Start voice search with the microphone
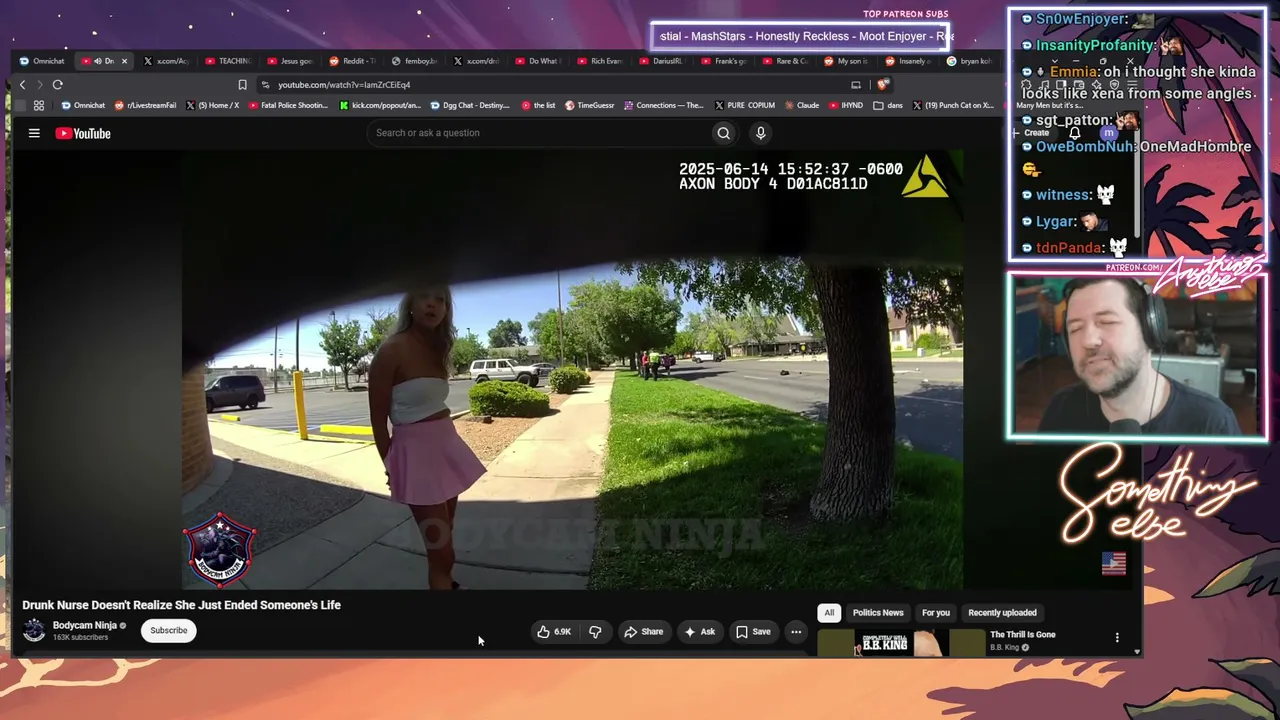Image resolution: width=1280 pixels, height=720 pixels. (760, 133)
